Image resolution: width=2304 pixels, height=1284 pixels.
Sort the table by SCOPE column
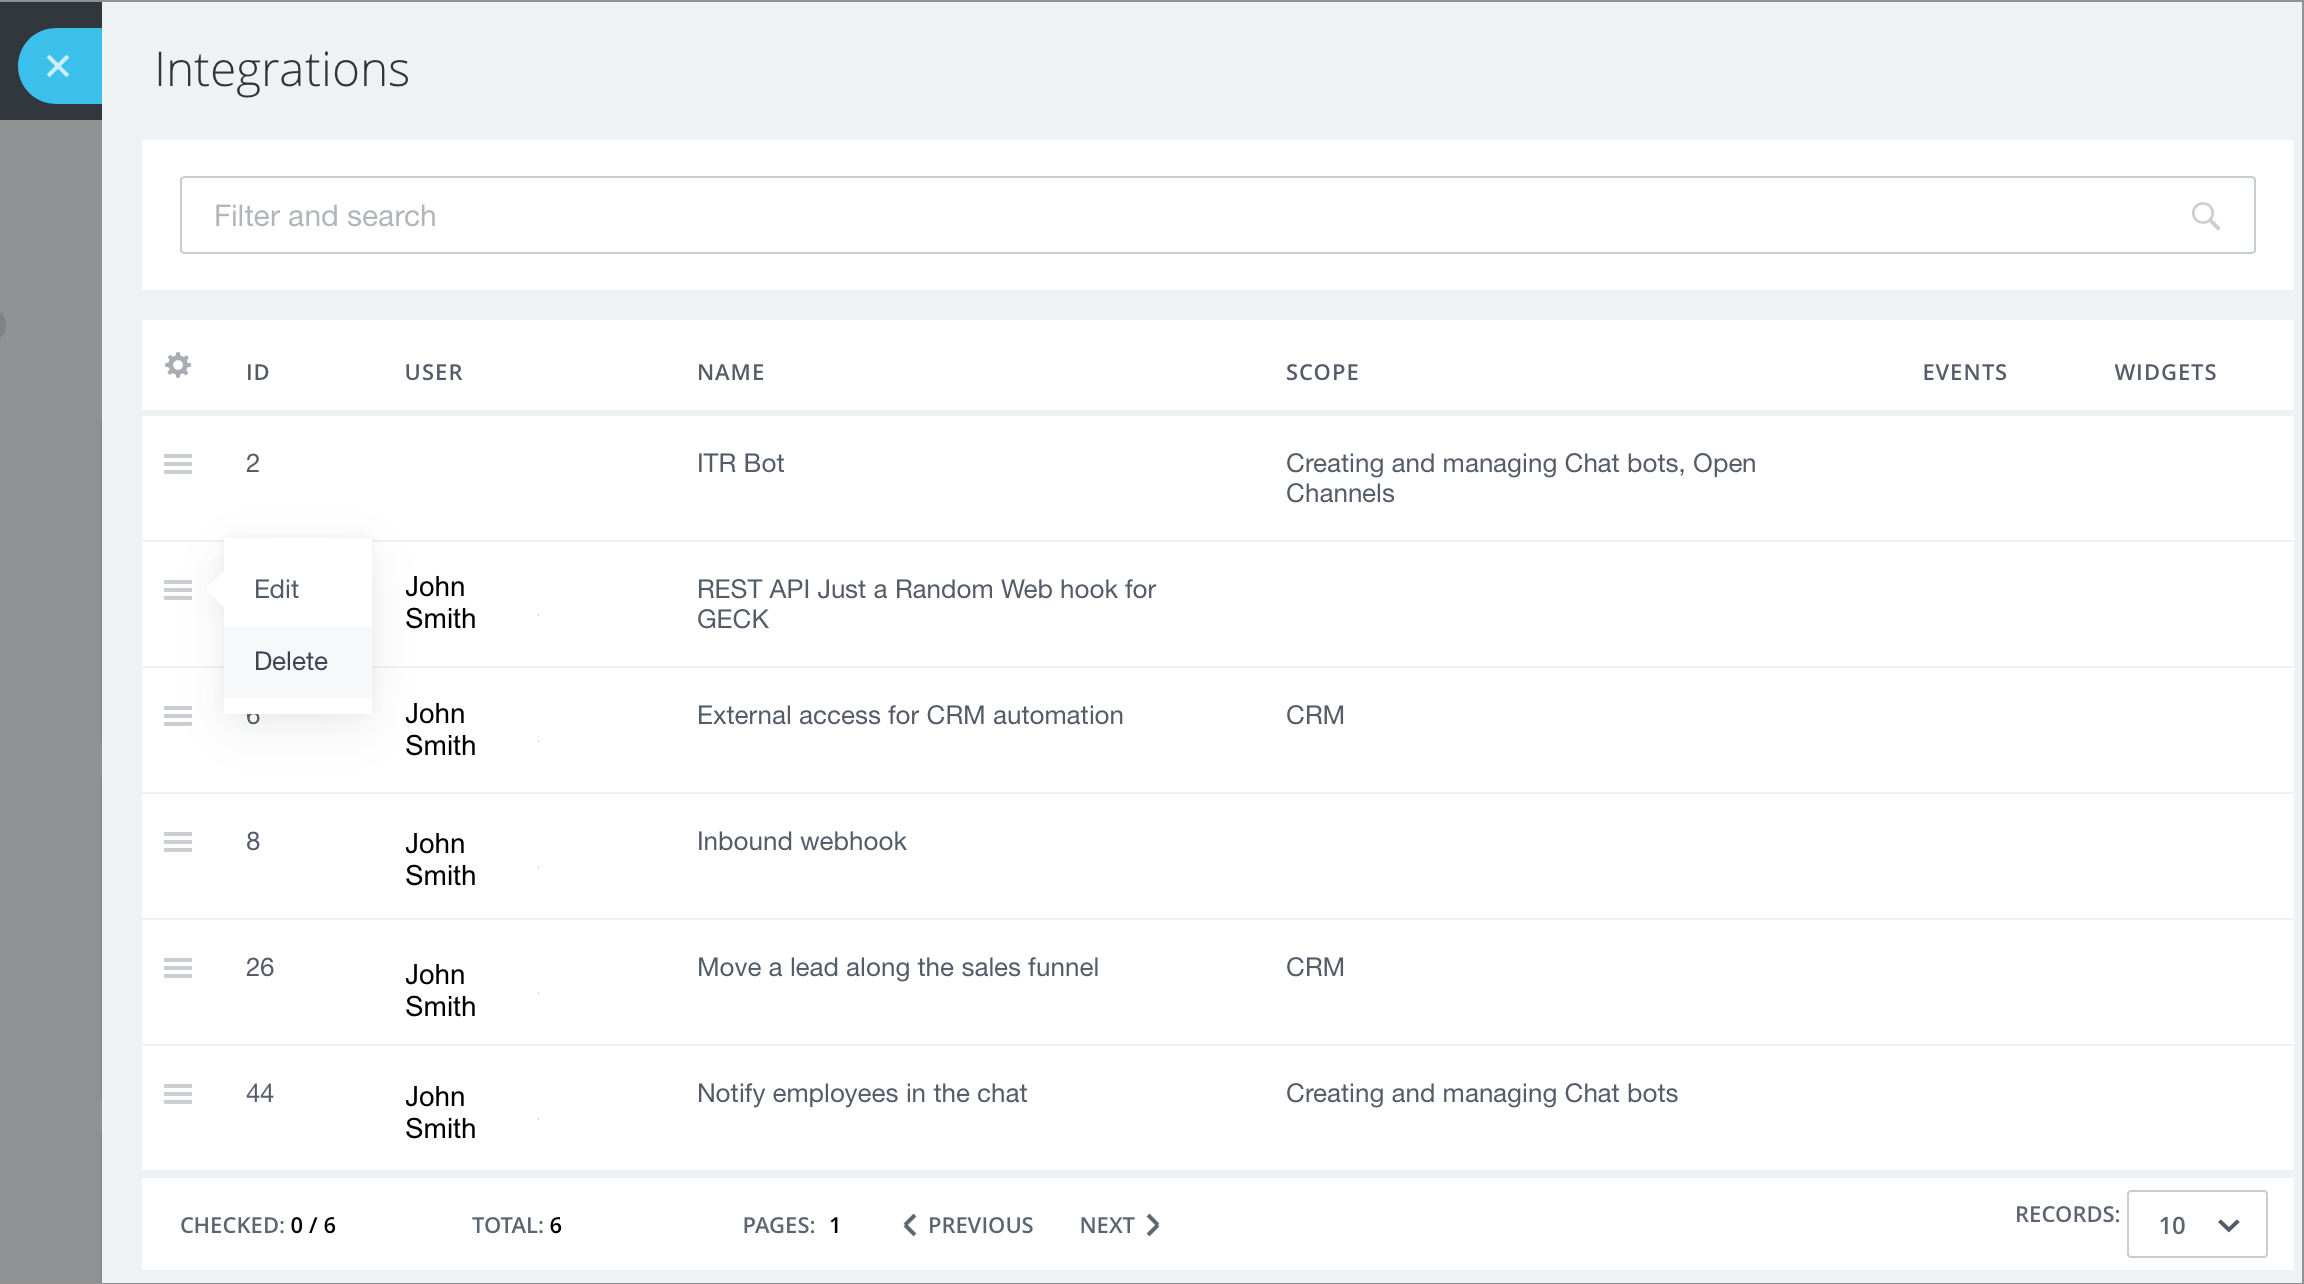click(x=1322, y=371)
